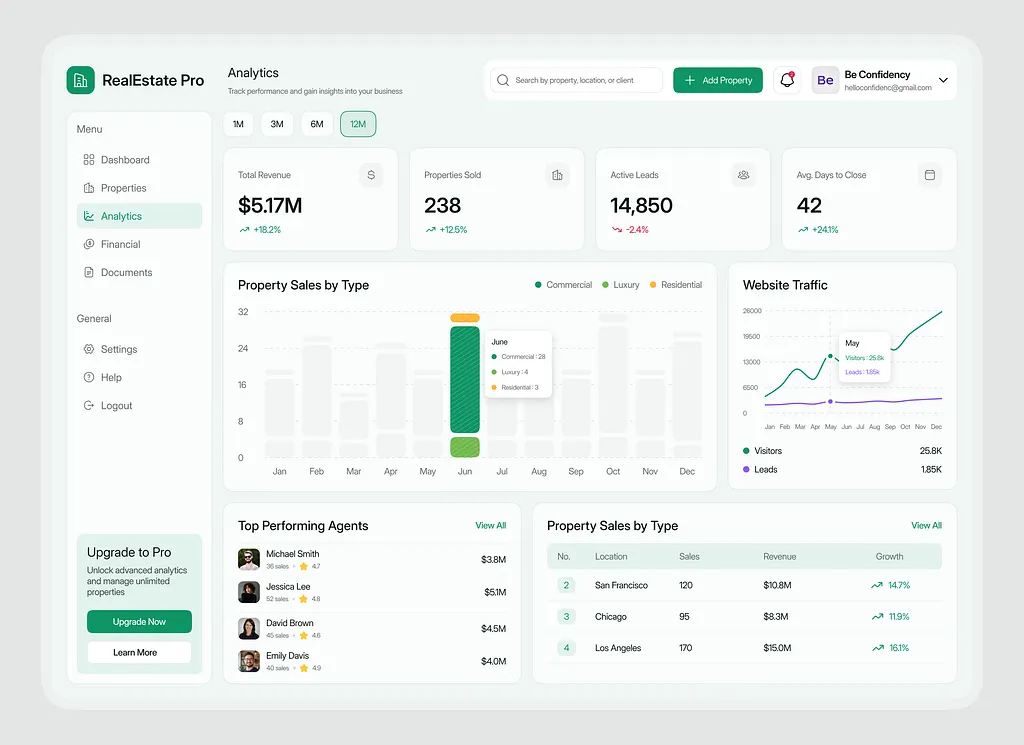Toggle the Commercial legend in sales chart
Image resolution: width=1024 pixels, height=745 pixels.
pyautogui.click(x=564, y=285)
